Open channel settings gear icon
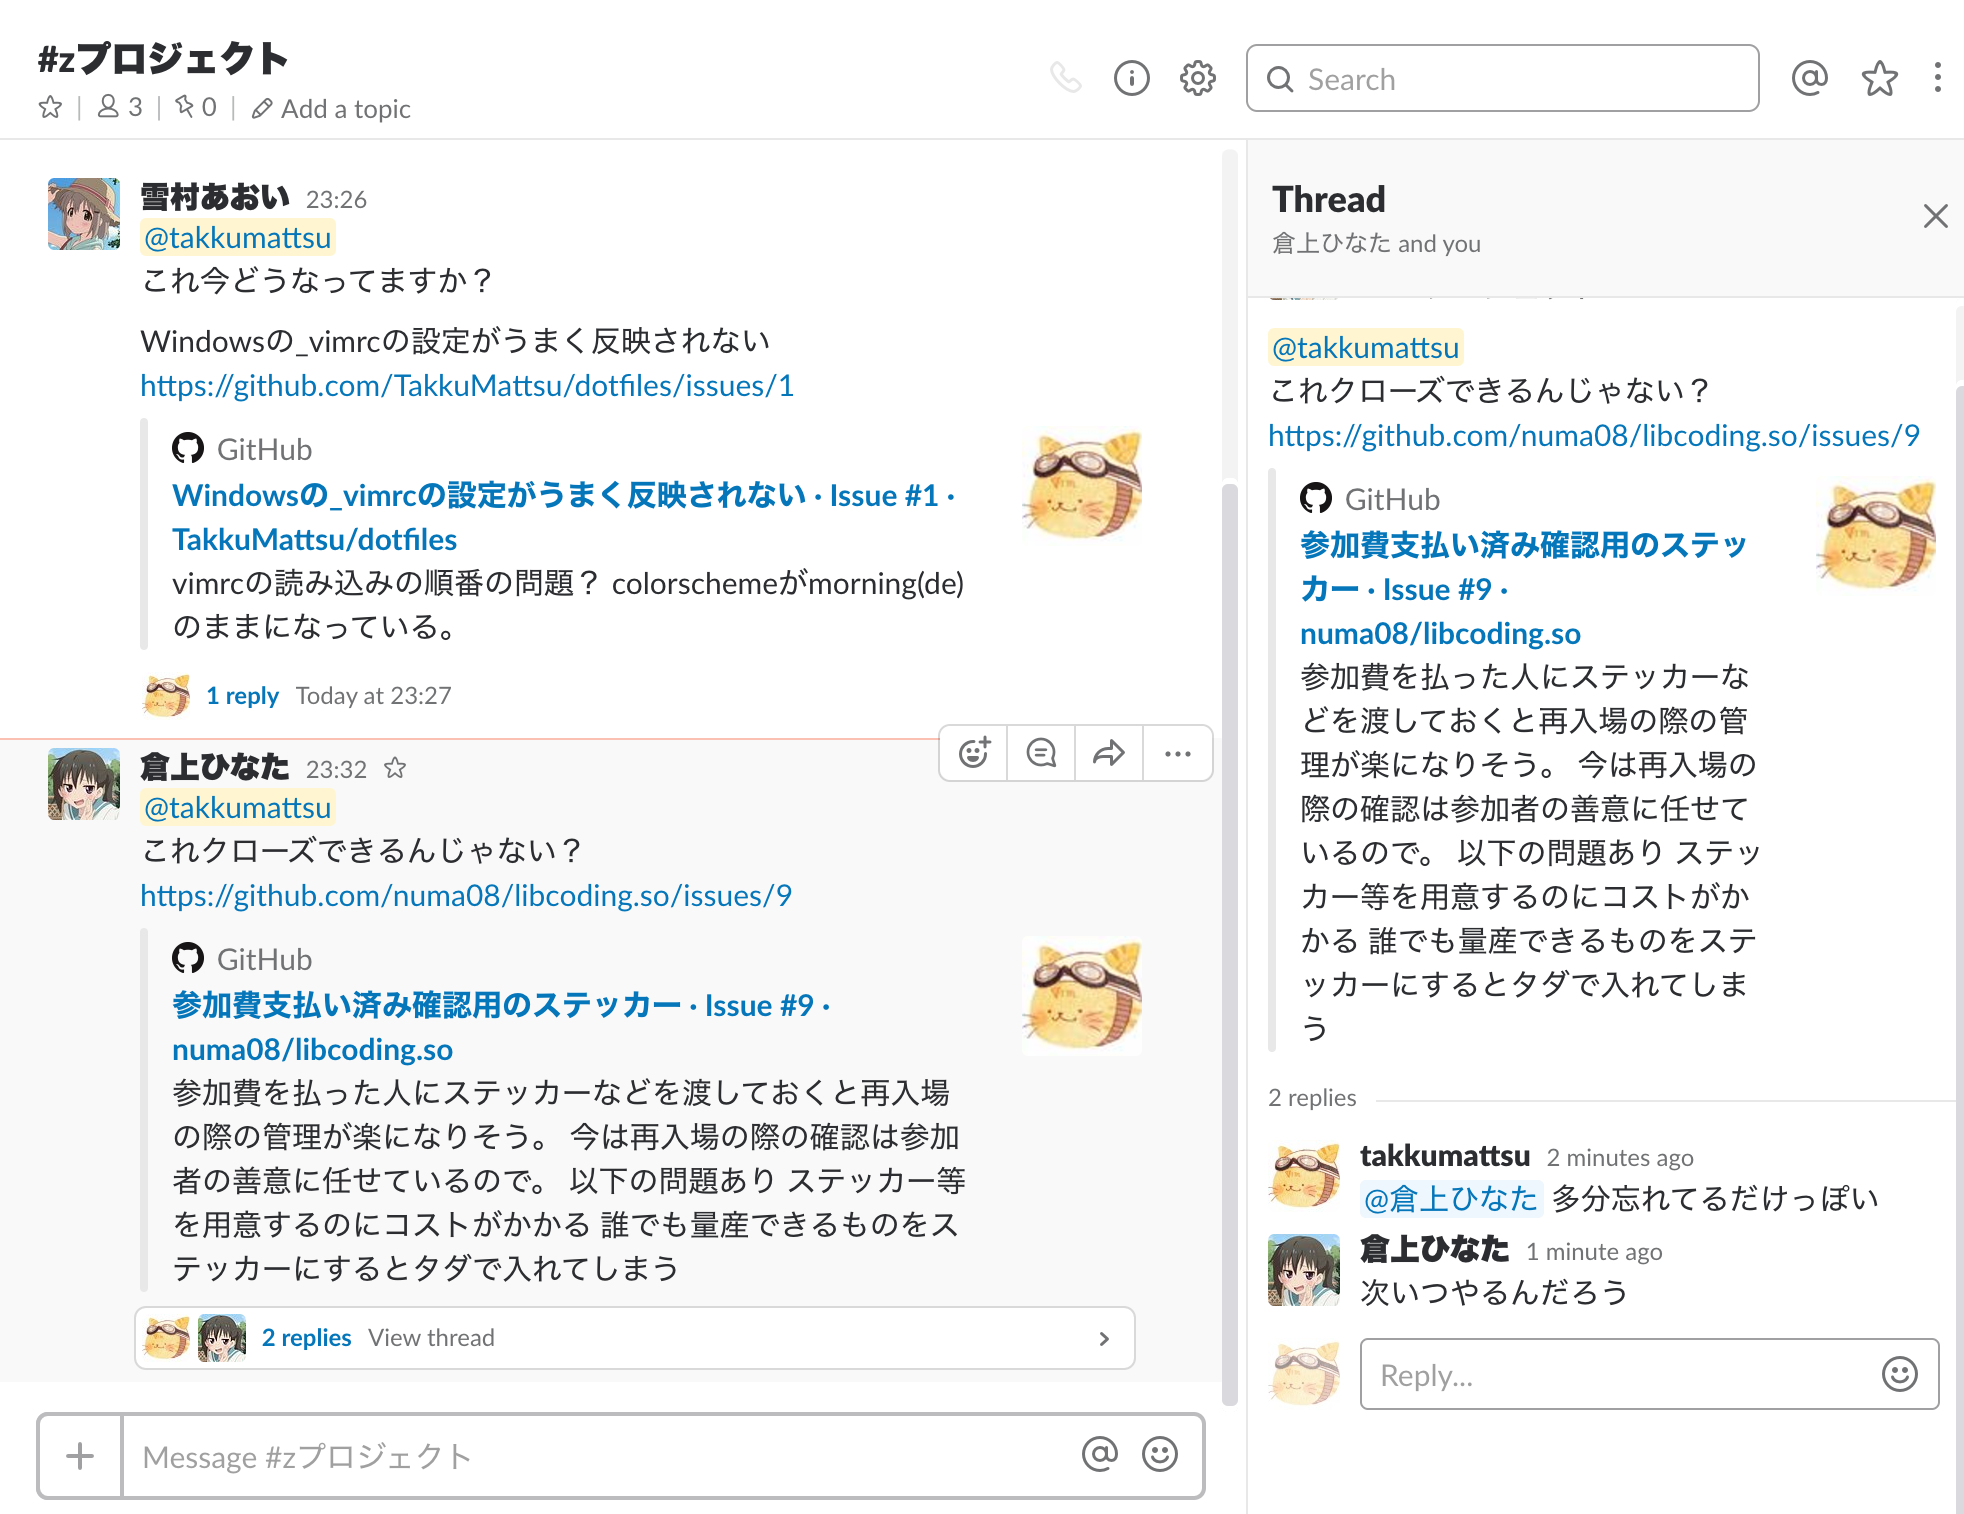The height and width of the screenshot is (1514, 1964). (x=1197, y=78)
